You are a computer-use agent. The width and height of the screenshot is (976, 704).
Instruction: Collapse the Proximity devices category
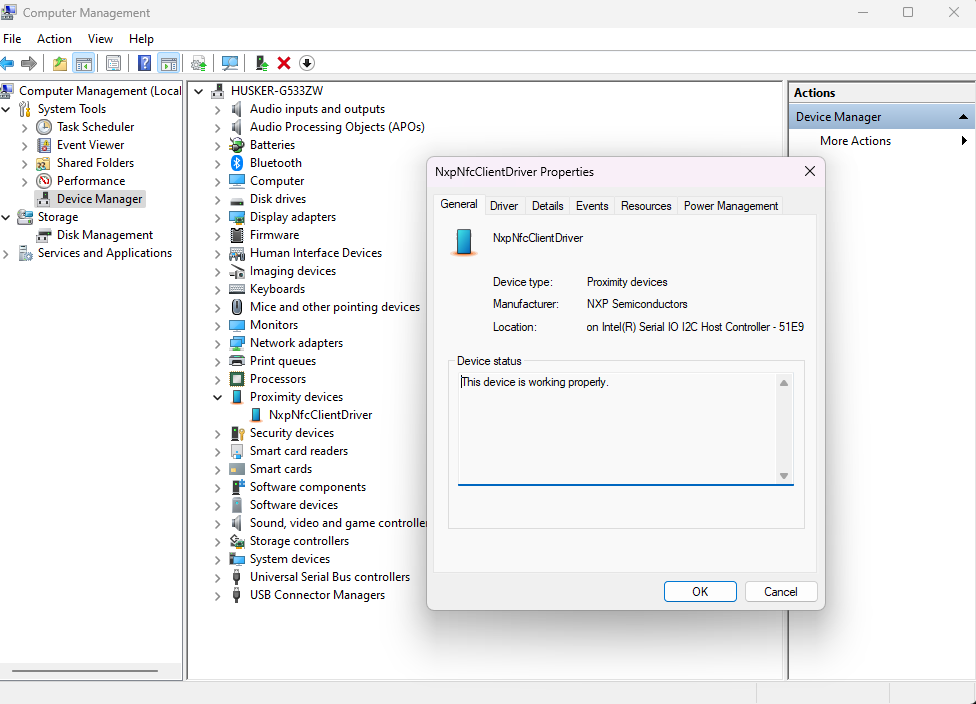click(218, 396)
